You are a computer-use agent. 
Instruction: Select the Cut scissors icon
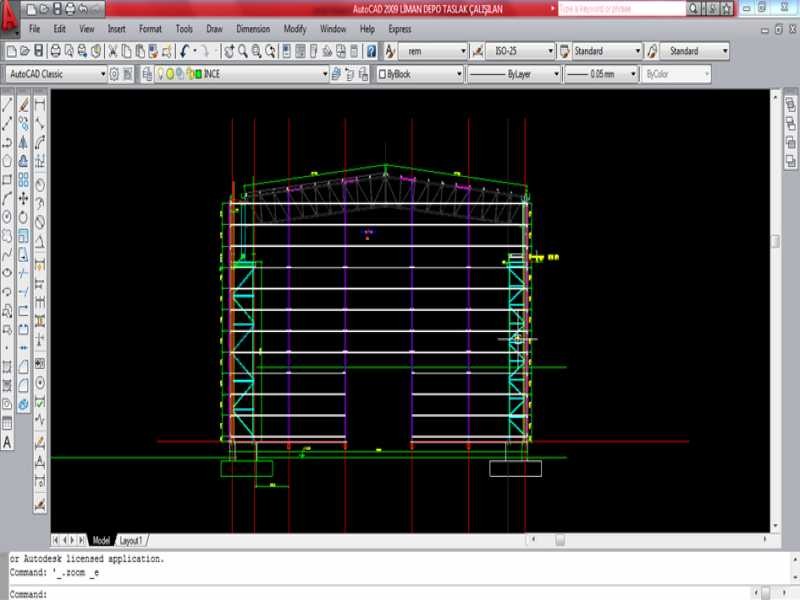(x=112, y=51)
